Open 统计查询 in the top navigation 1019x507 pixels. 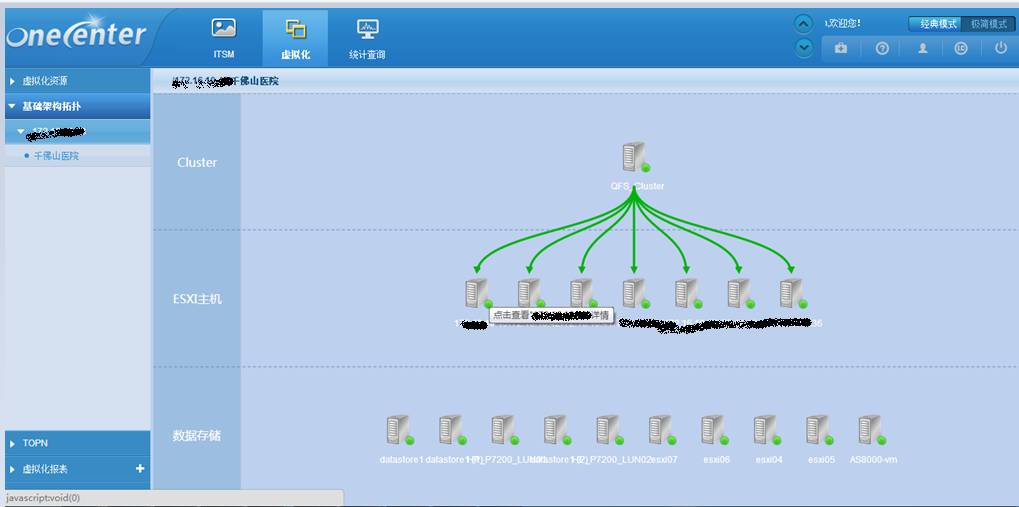click(x=366, y=39)
